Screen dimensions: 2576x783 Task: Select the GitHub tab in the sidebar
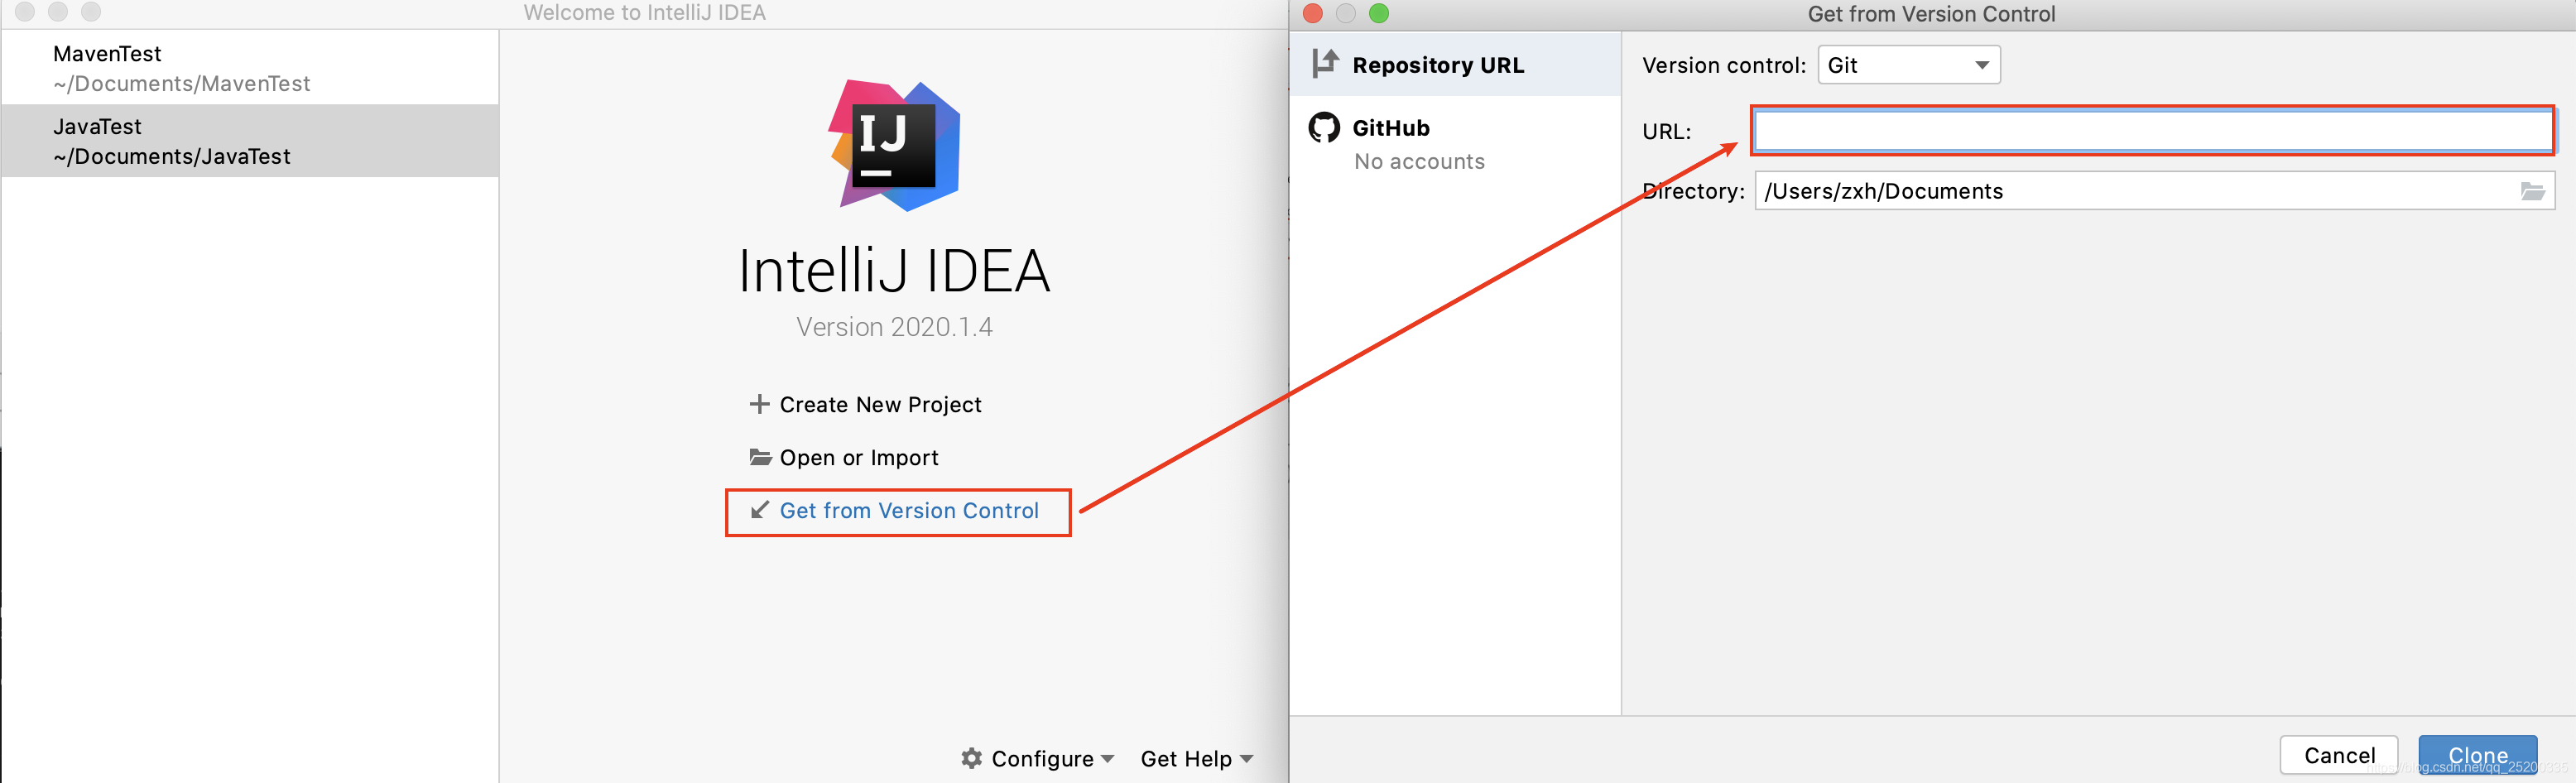pos(1455,144)
